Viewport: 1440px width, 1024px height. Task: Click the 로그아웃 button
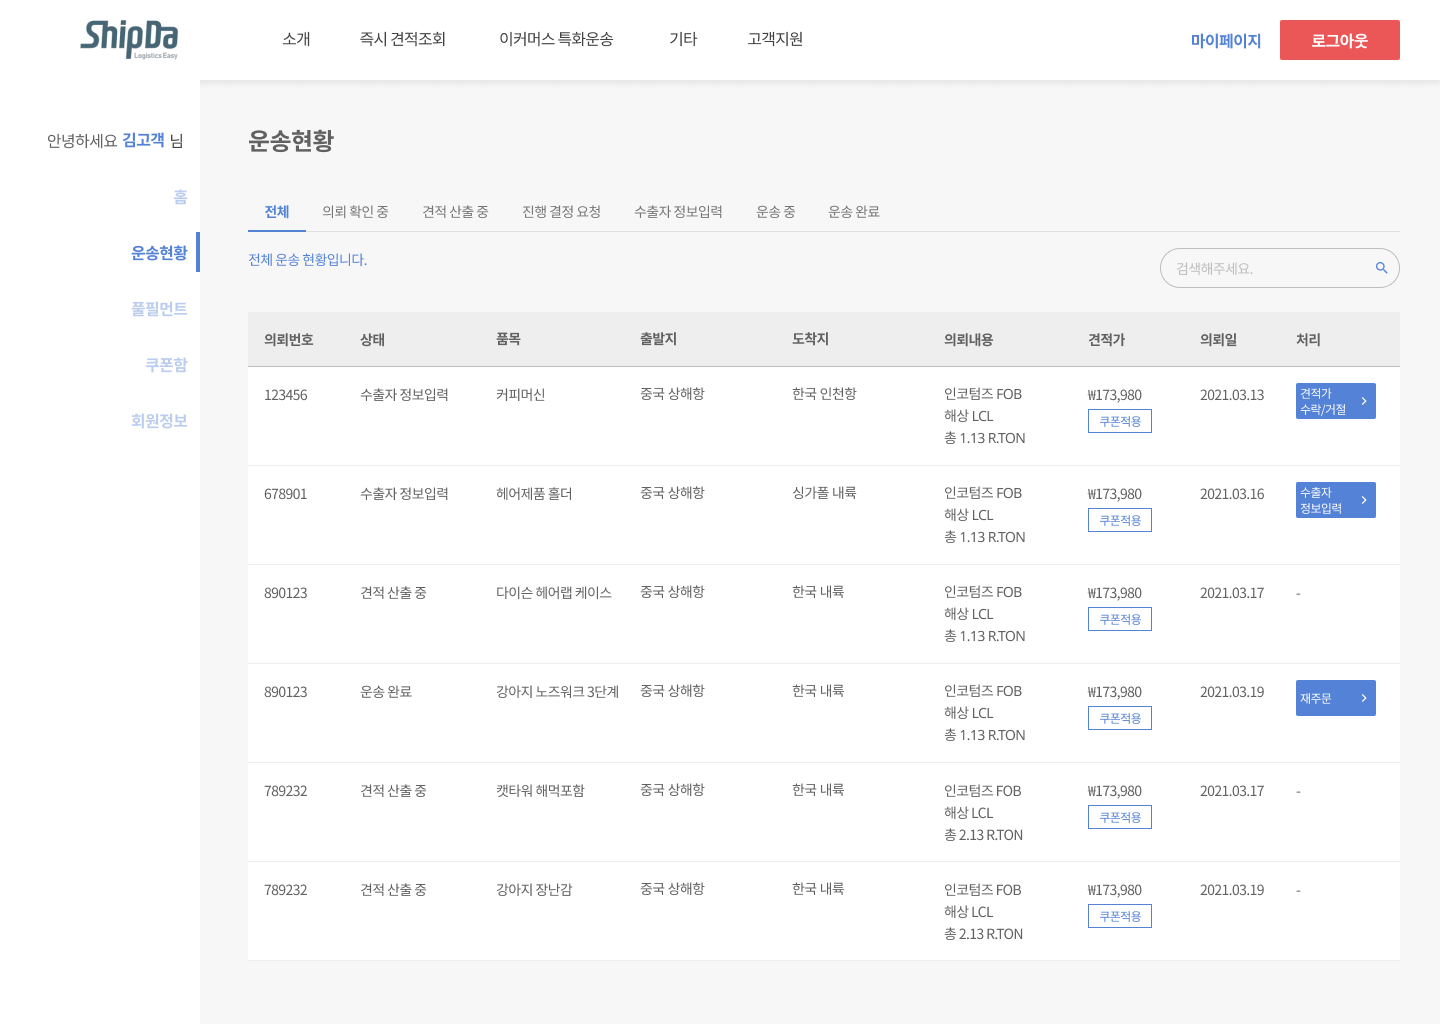pyautogui.click(x=1339, y=40)
